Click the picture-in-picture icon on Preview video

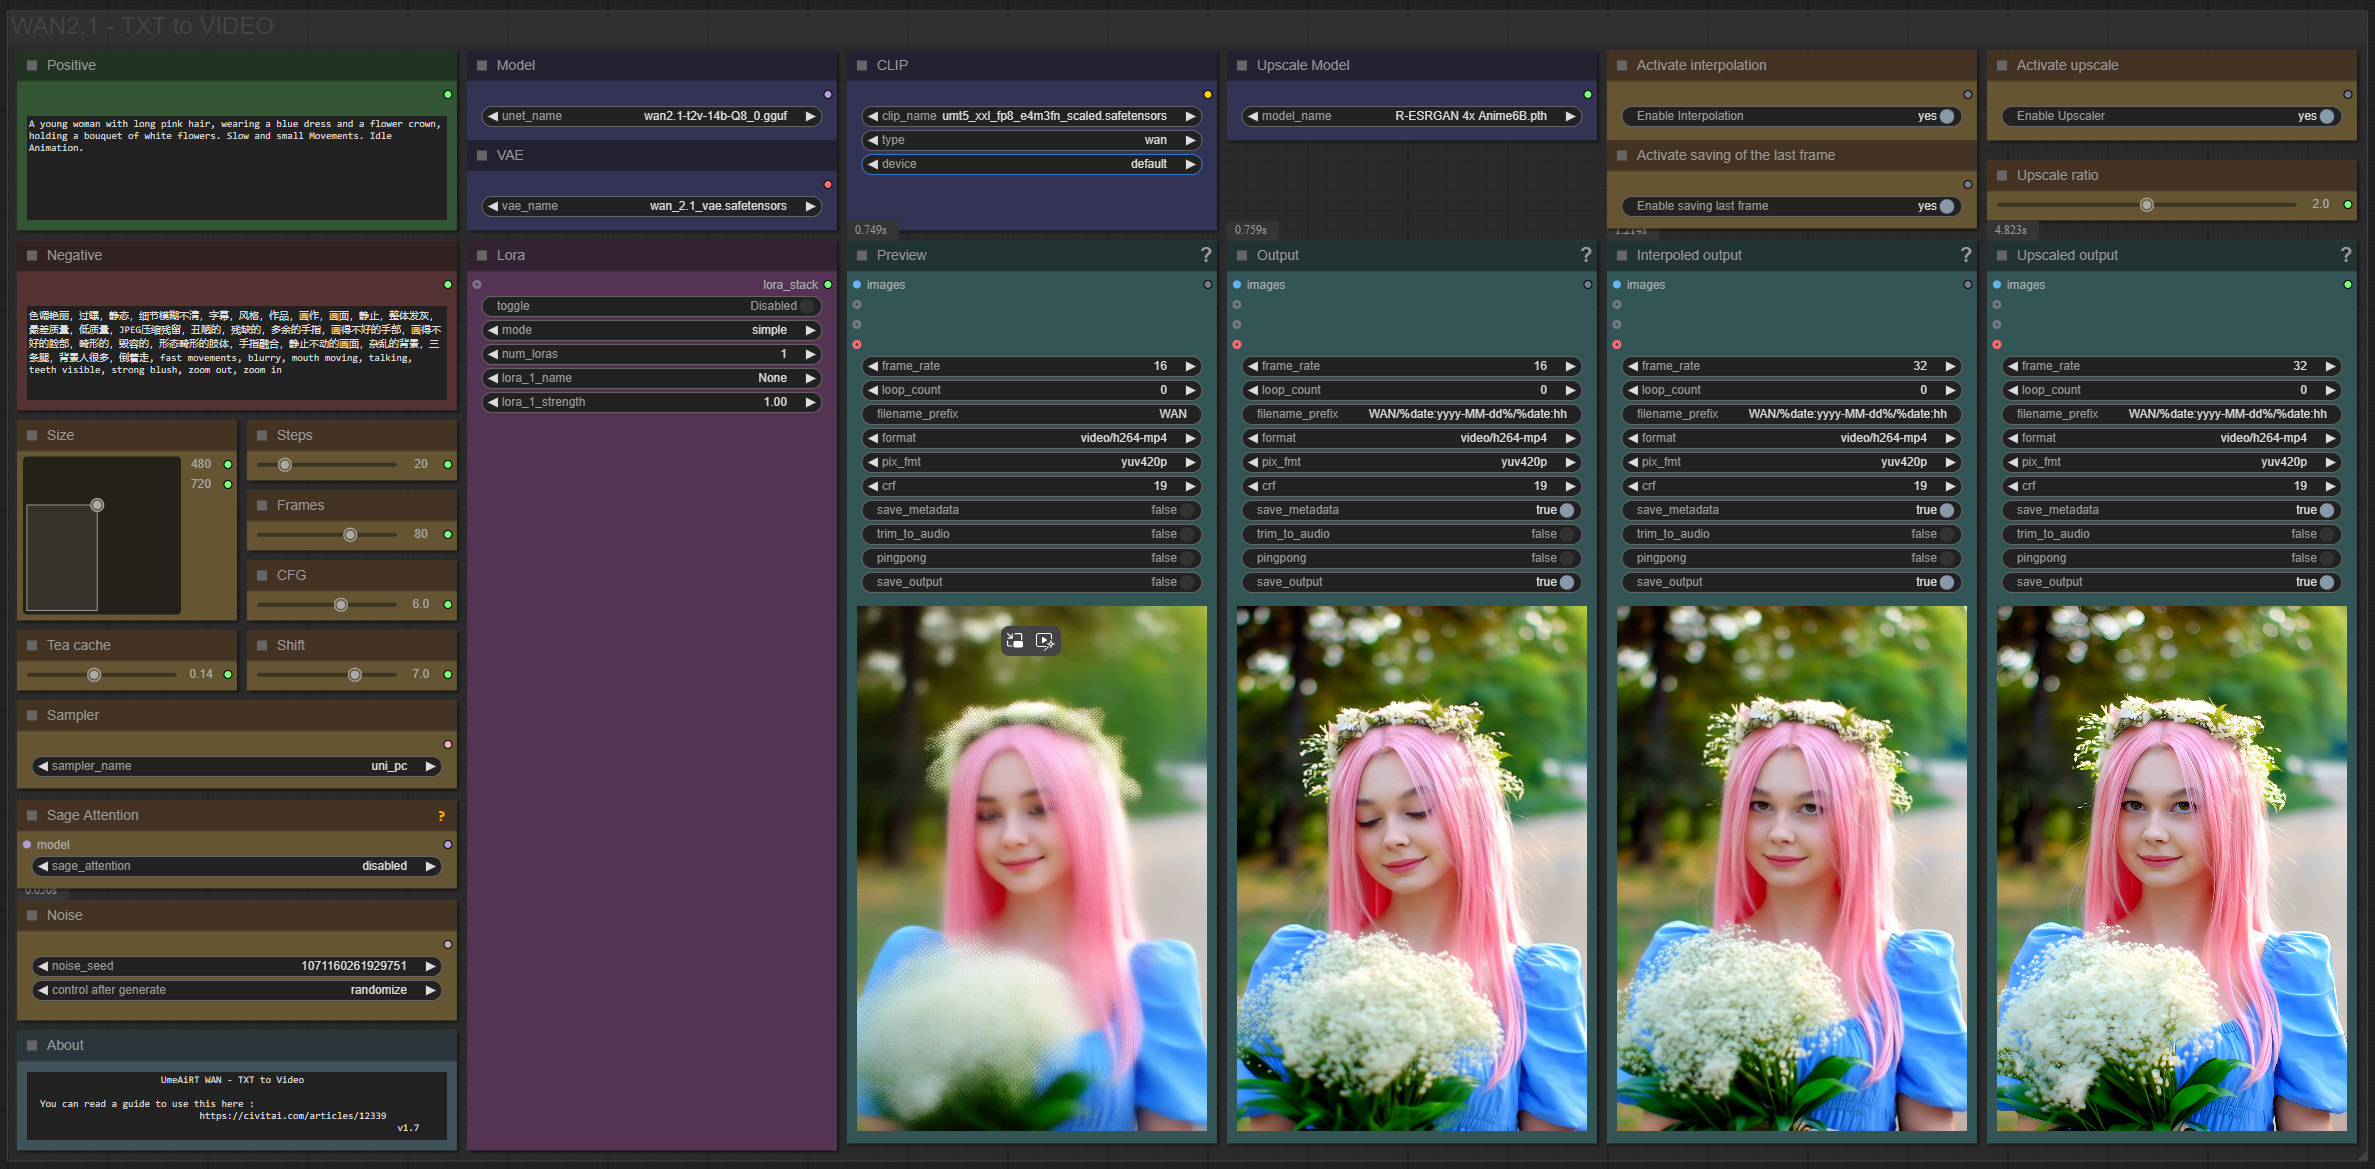(1015, 641)
